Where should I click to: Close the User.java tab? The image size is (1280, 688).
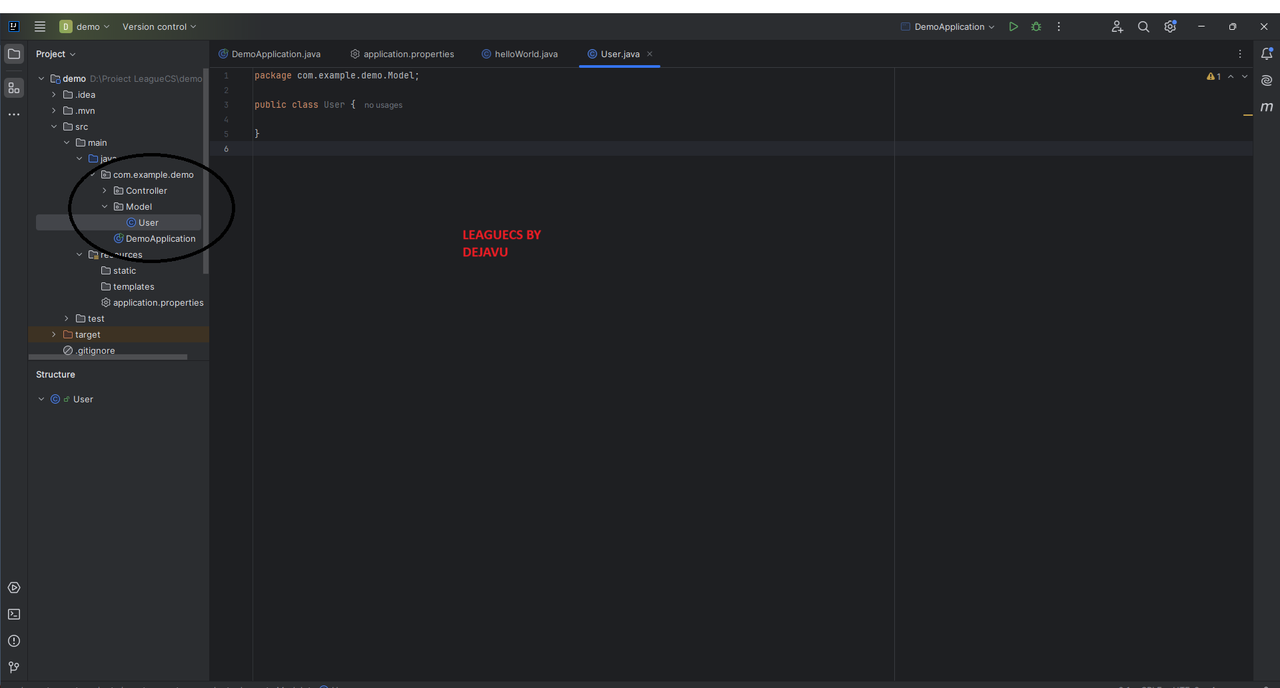pyautogui.click(x=649, y=54)
